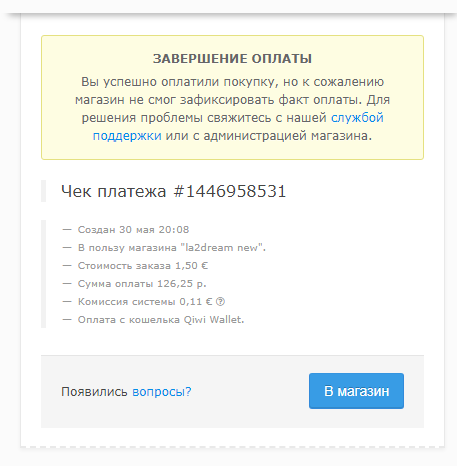Open the «службой» support link
Image resolution: width=457 pixels, height=466 pixels.
357,118
